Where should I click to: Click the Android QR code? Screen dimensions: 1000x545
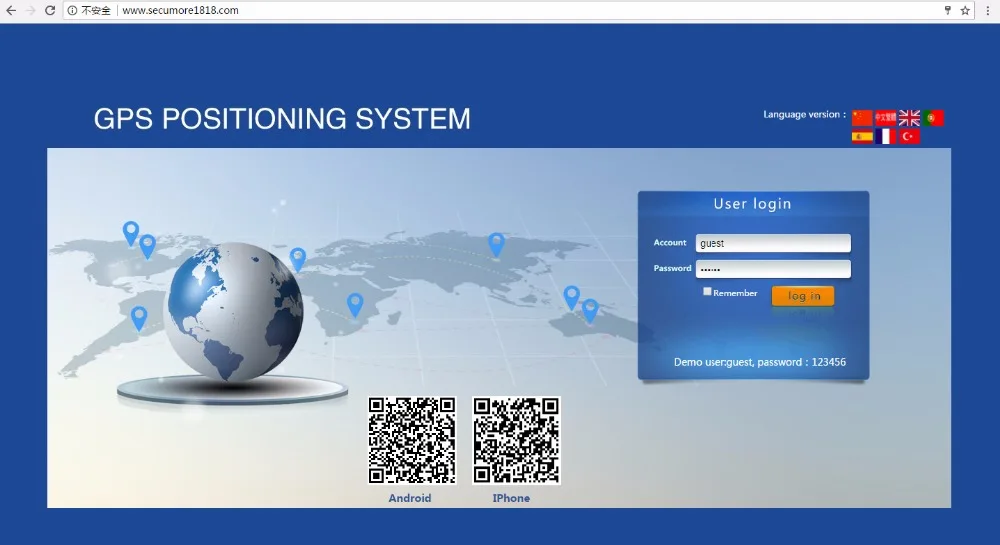pyautogui.click(x=412, y=440)
